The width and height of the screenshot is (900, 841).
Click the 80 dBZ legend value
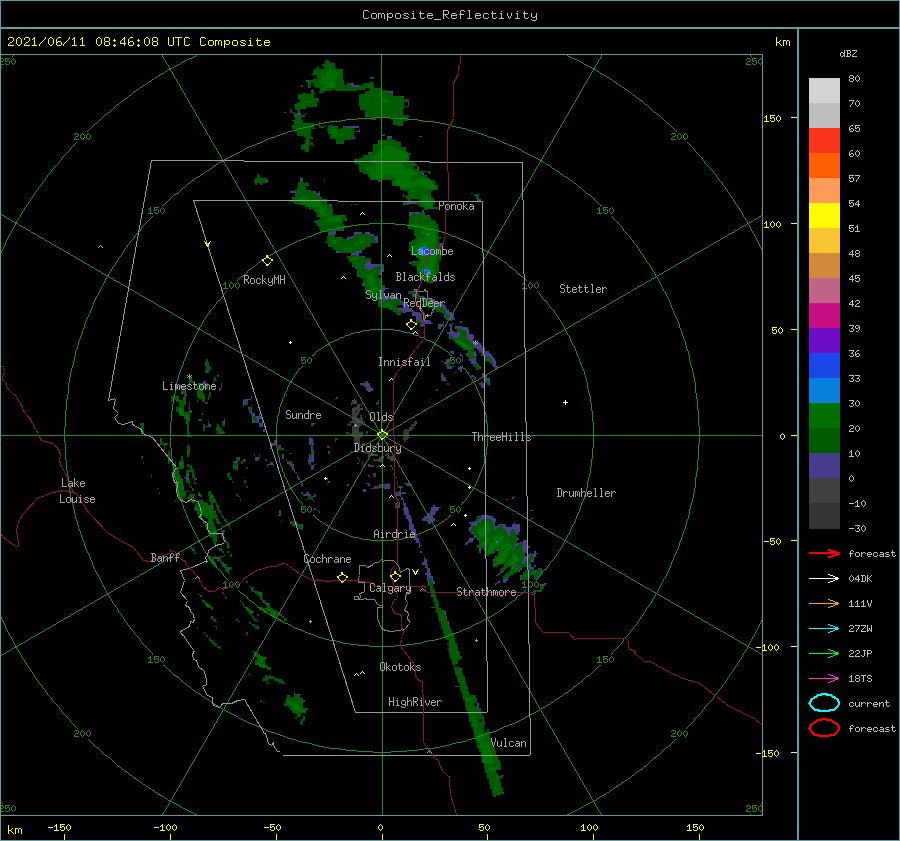854,78
